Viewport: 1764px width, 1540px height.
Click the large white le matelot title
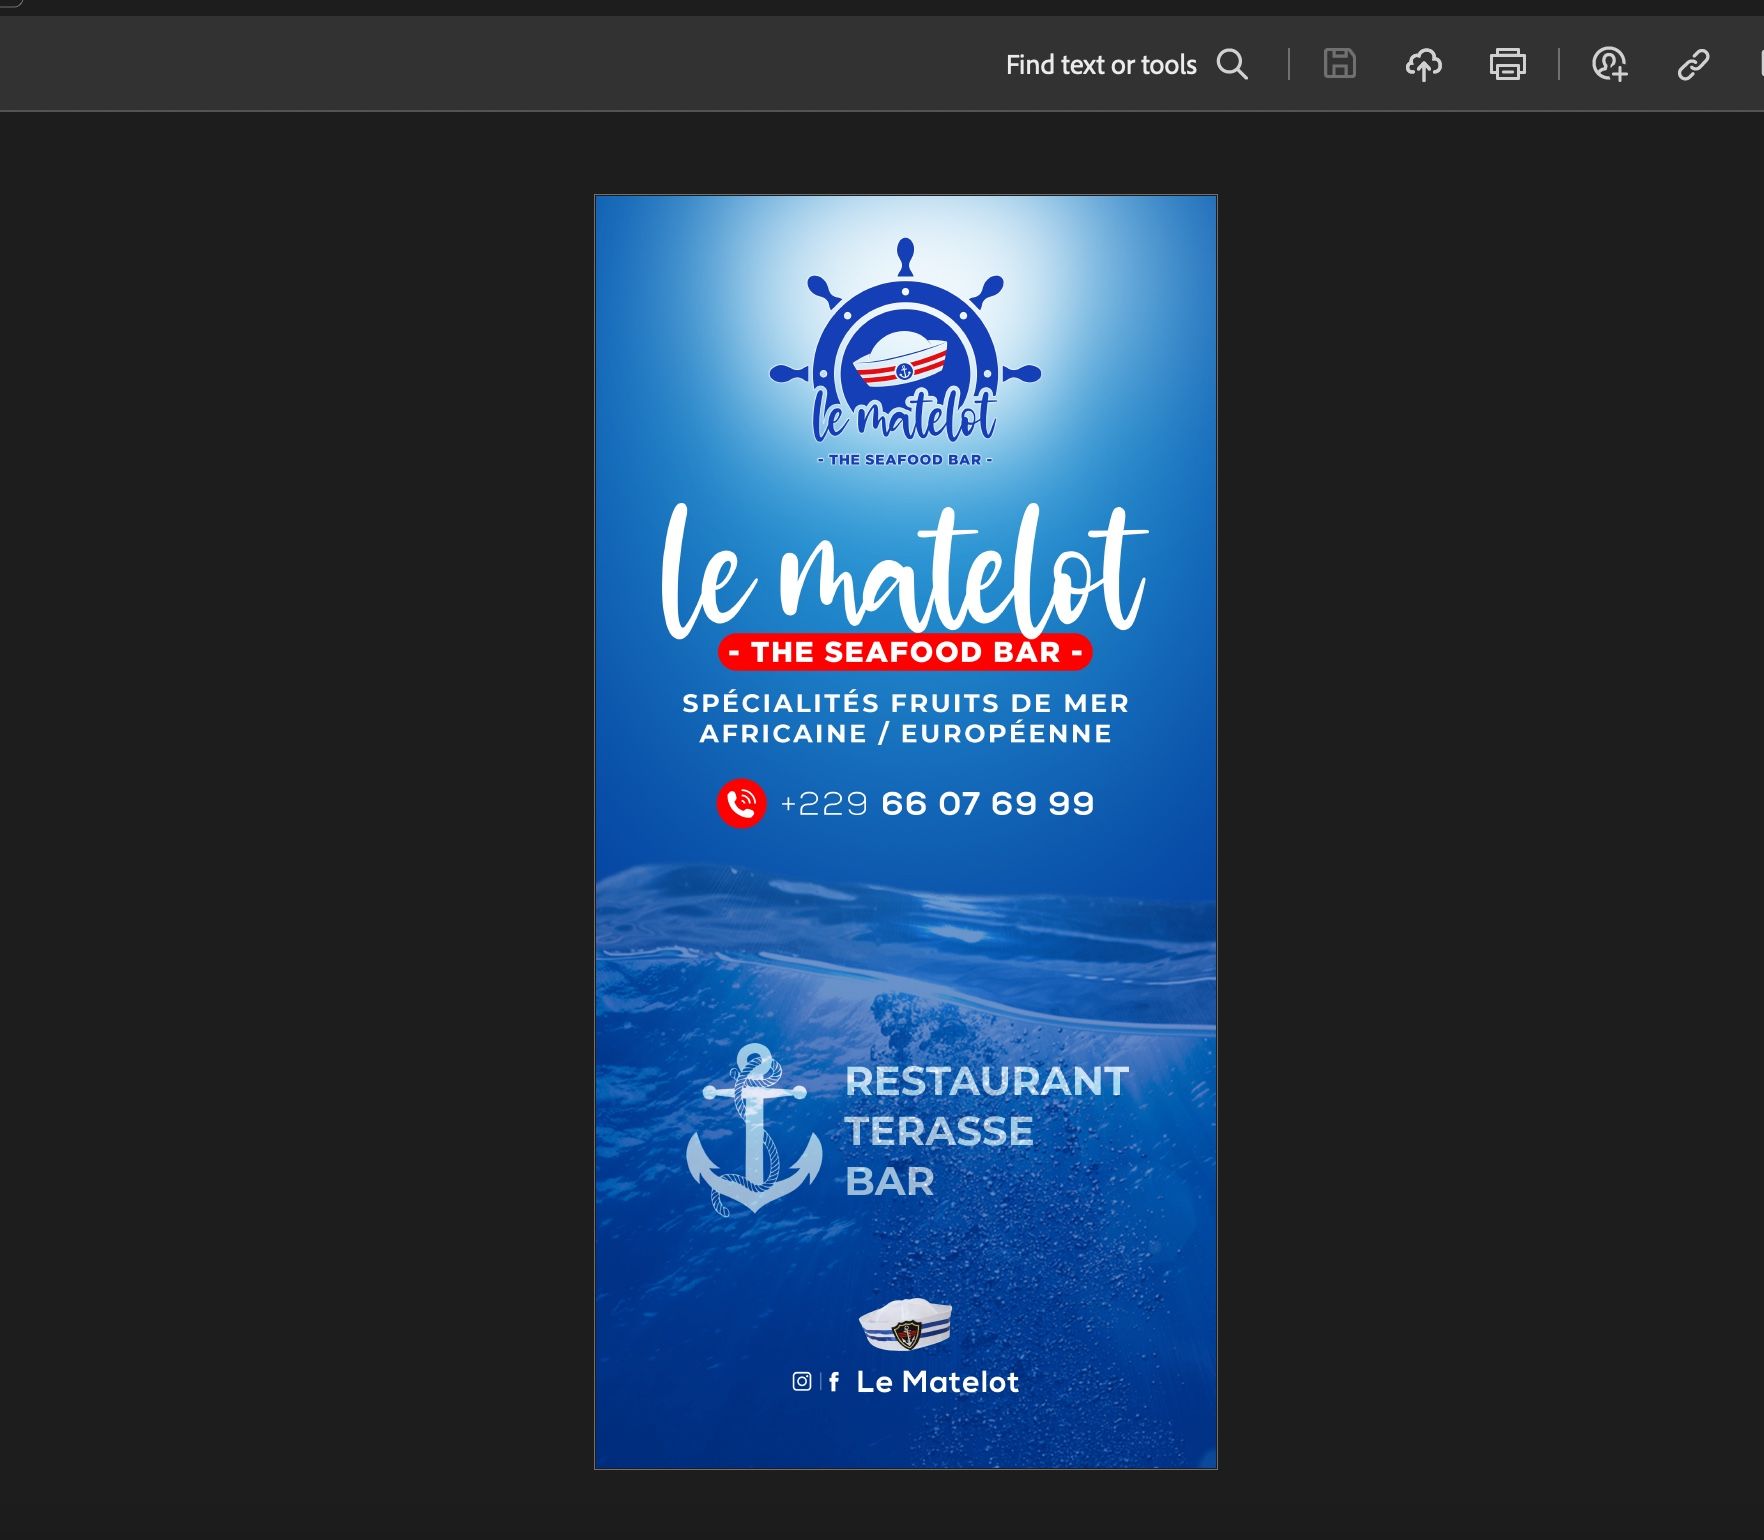(904, 572)
